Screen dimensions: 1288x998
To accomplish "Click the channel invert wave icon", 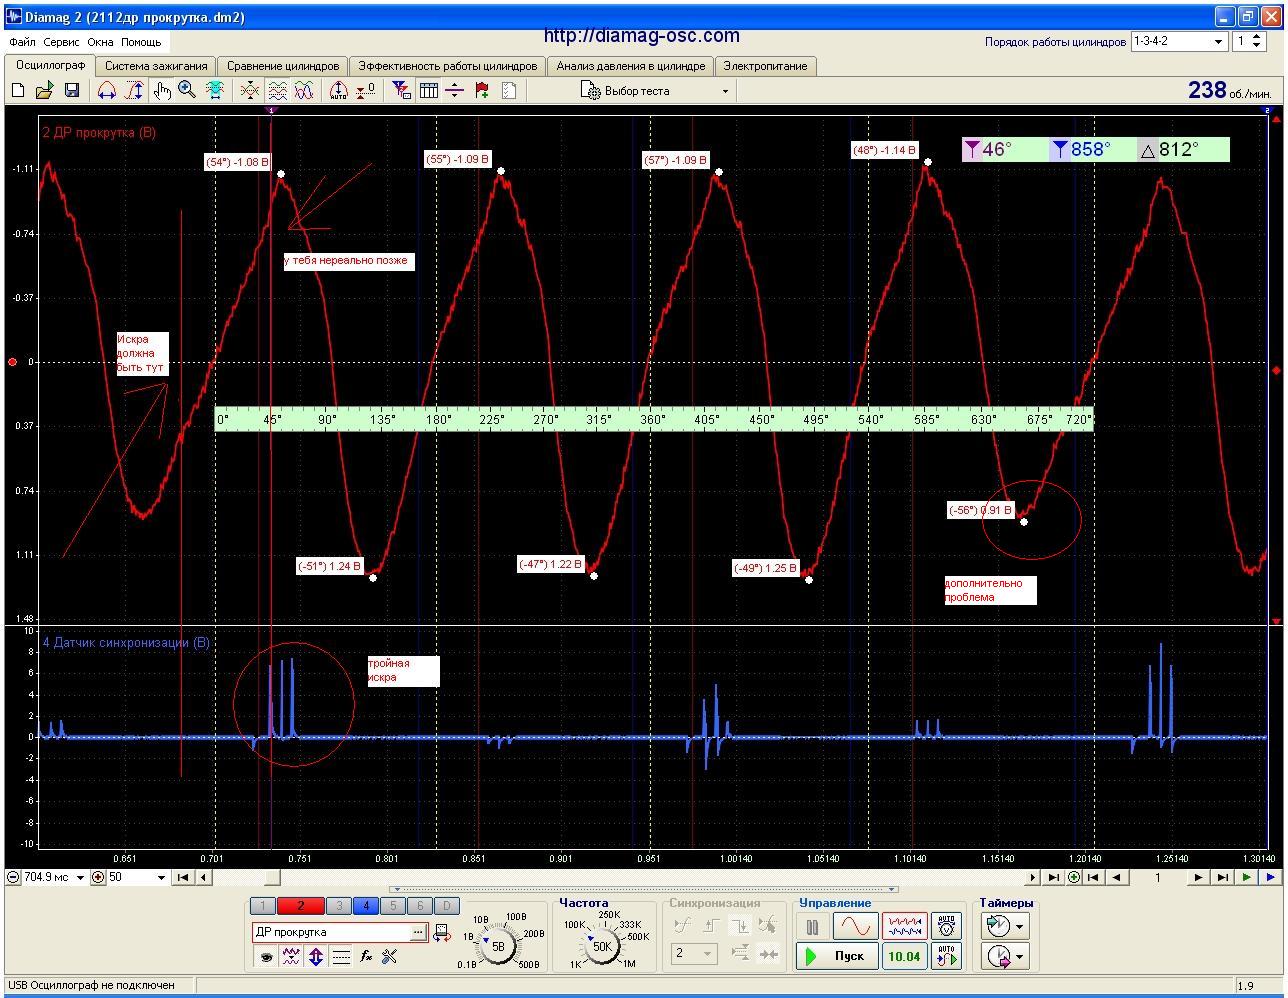I will pos(291,957).
